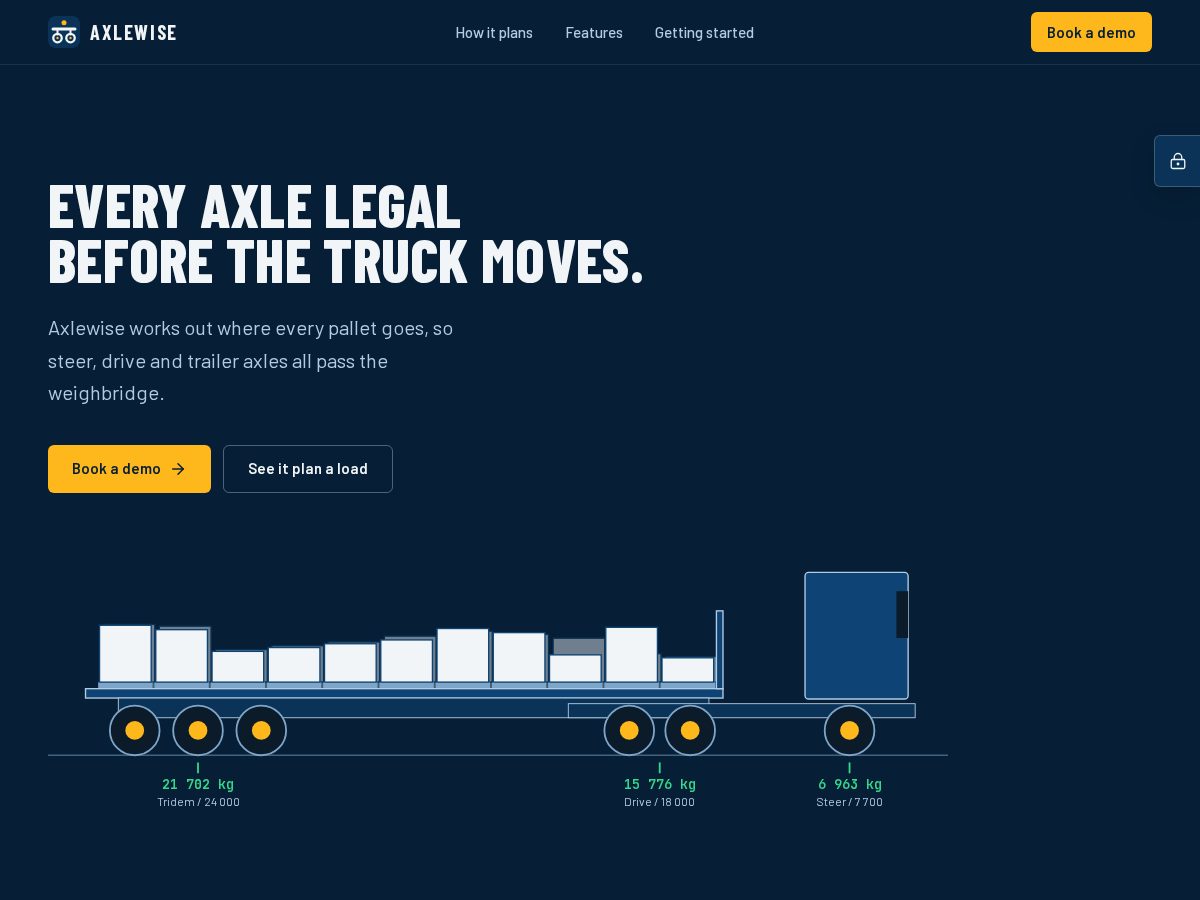This screenshot has width=1200, height=900.
Task: Select the 6 963 kg steer reading
Action: click(x=850, y=784)
